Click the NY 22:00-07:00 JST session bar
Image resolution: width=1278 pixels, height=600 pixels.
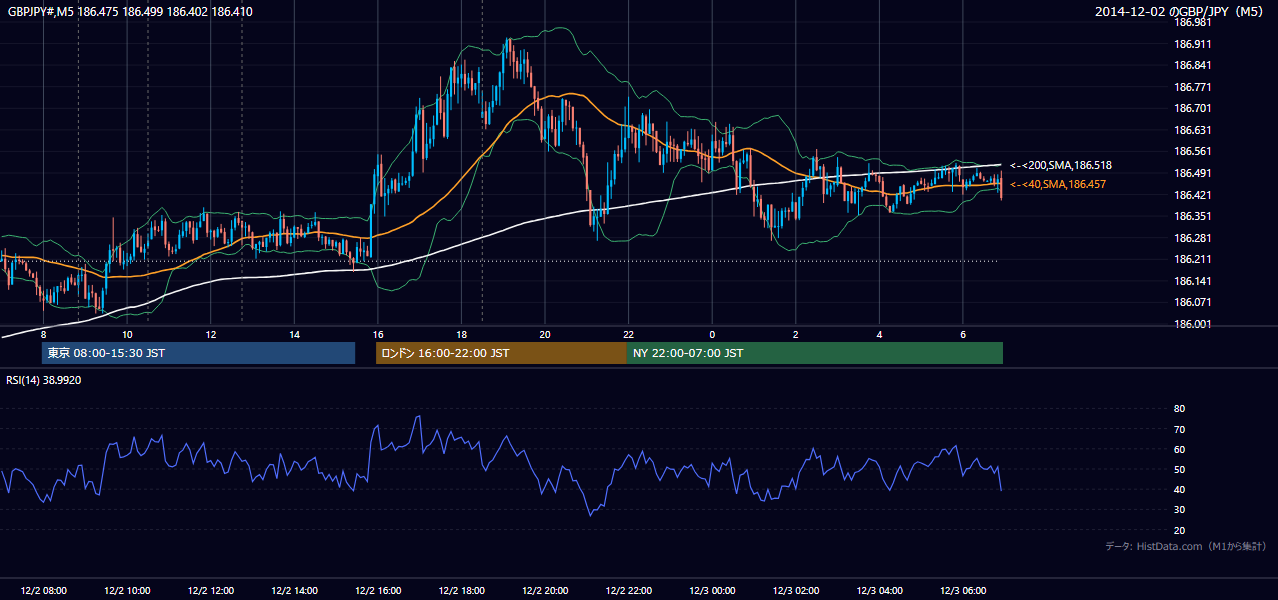tap(815, 353)
